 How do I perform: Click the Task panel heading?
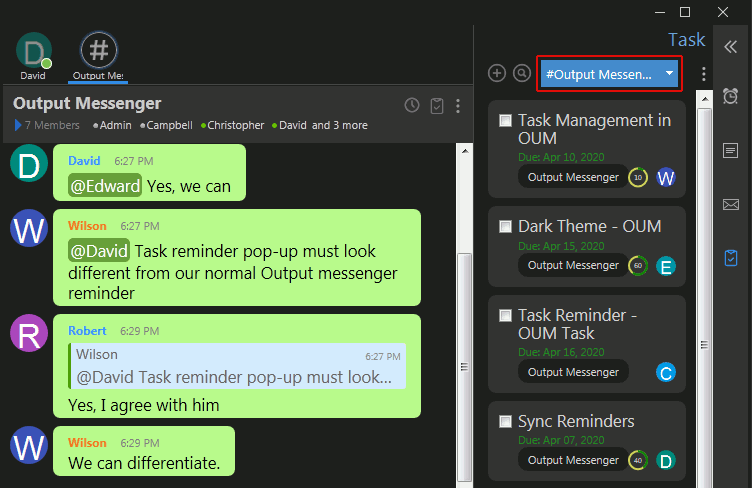[687, 39]
